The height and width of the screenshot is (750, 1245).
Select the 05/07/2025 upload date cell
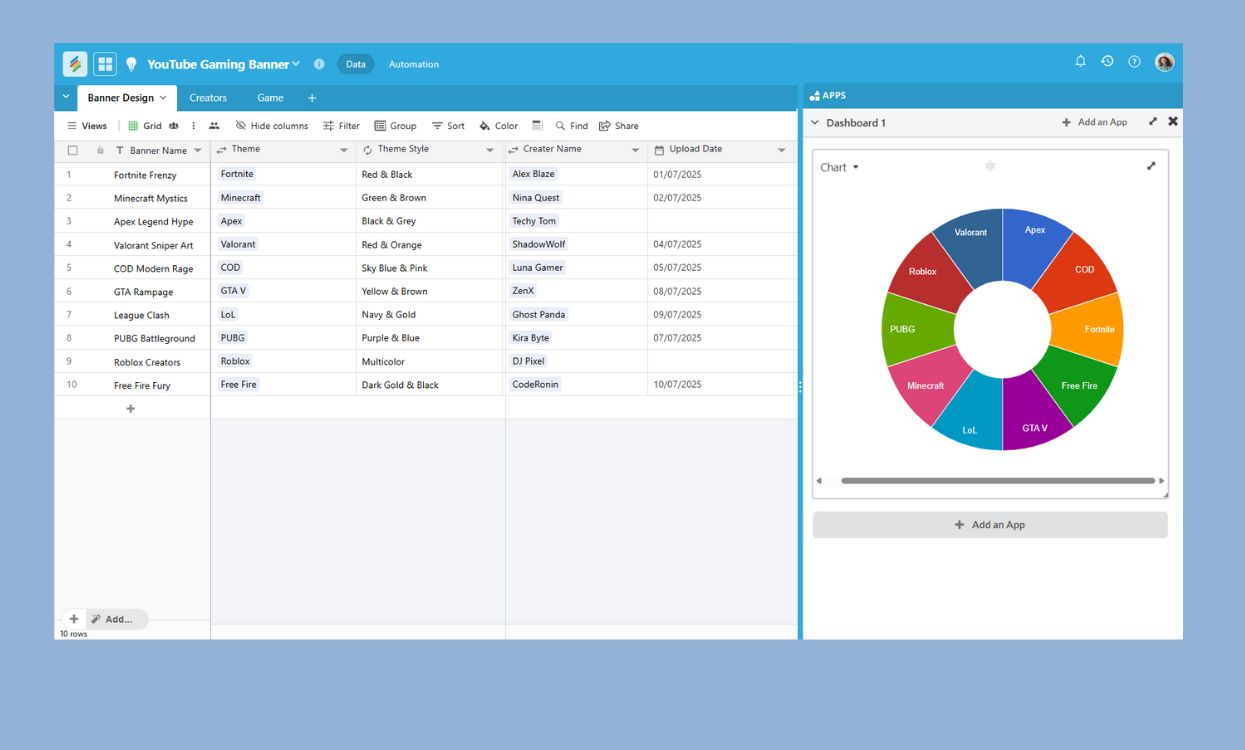pos(721,268)
